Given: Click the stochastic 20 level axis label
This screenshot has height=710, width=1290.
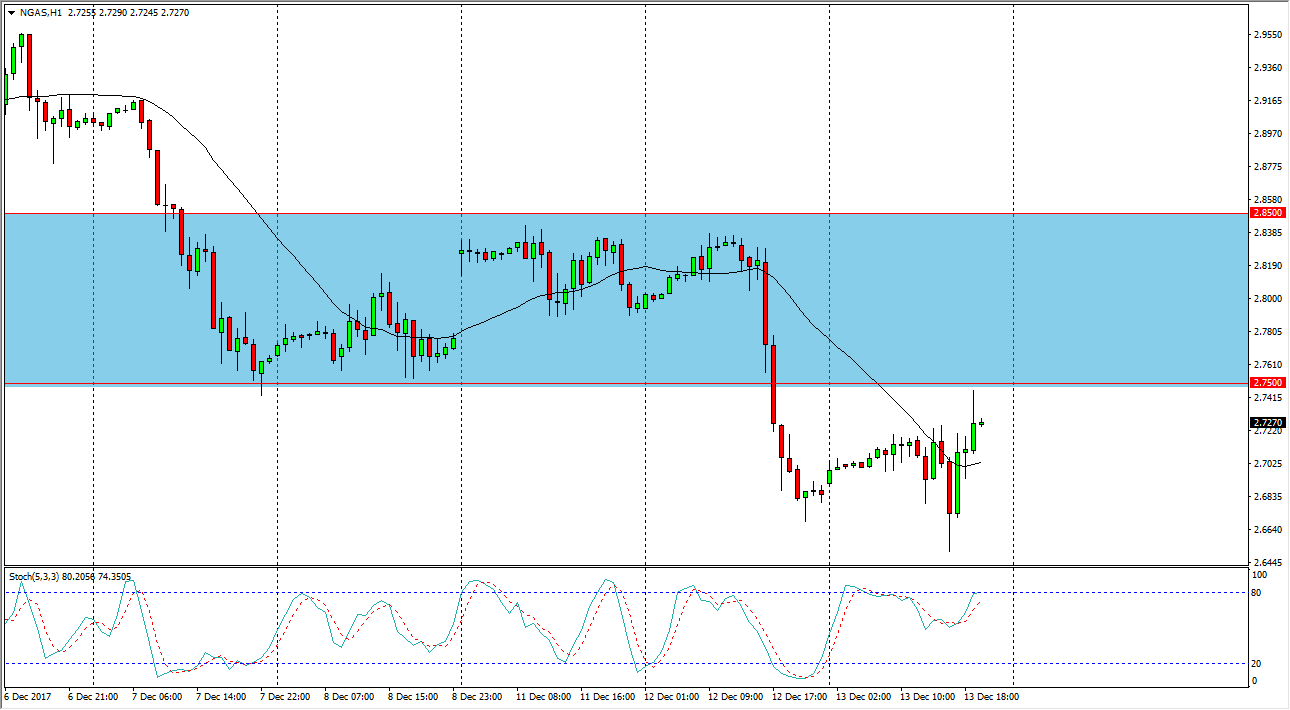Looking at the screenshot, I should 1258,664.
